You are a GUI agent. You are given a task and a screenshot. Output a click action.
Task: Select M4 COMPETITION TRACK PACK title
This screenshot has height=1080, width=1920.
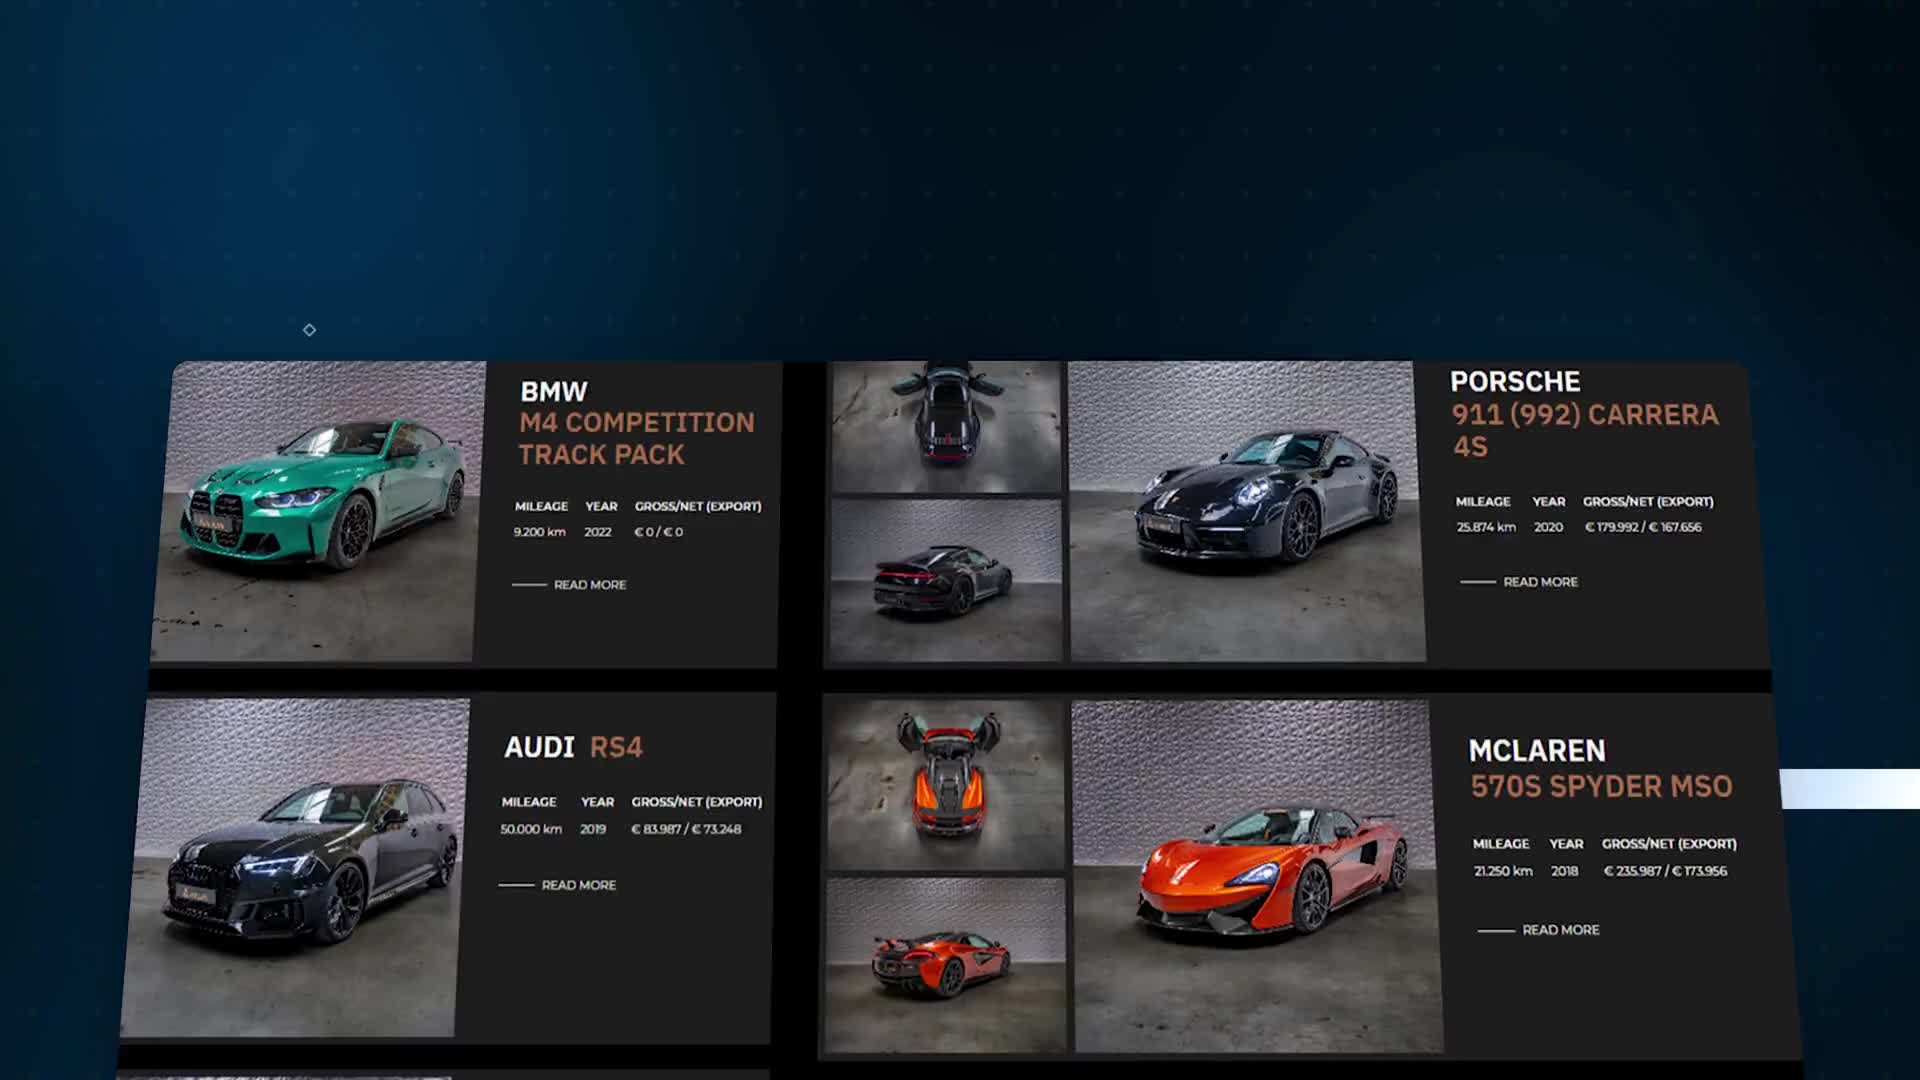click(636, 439)
